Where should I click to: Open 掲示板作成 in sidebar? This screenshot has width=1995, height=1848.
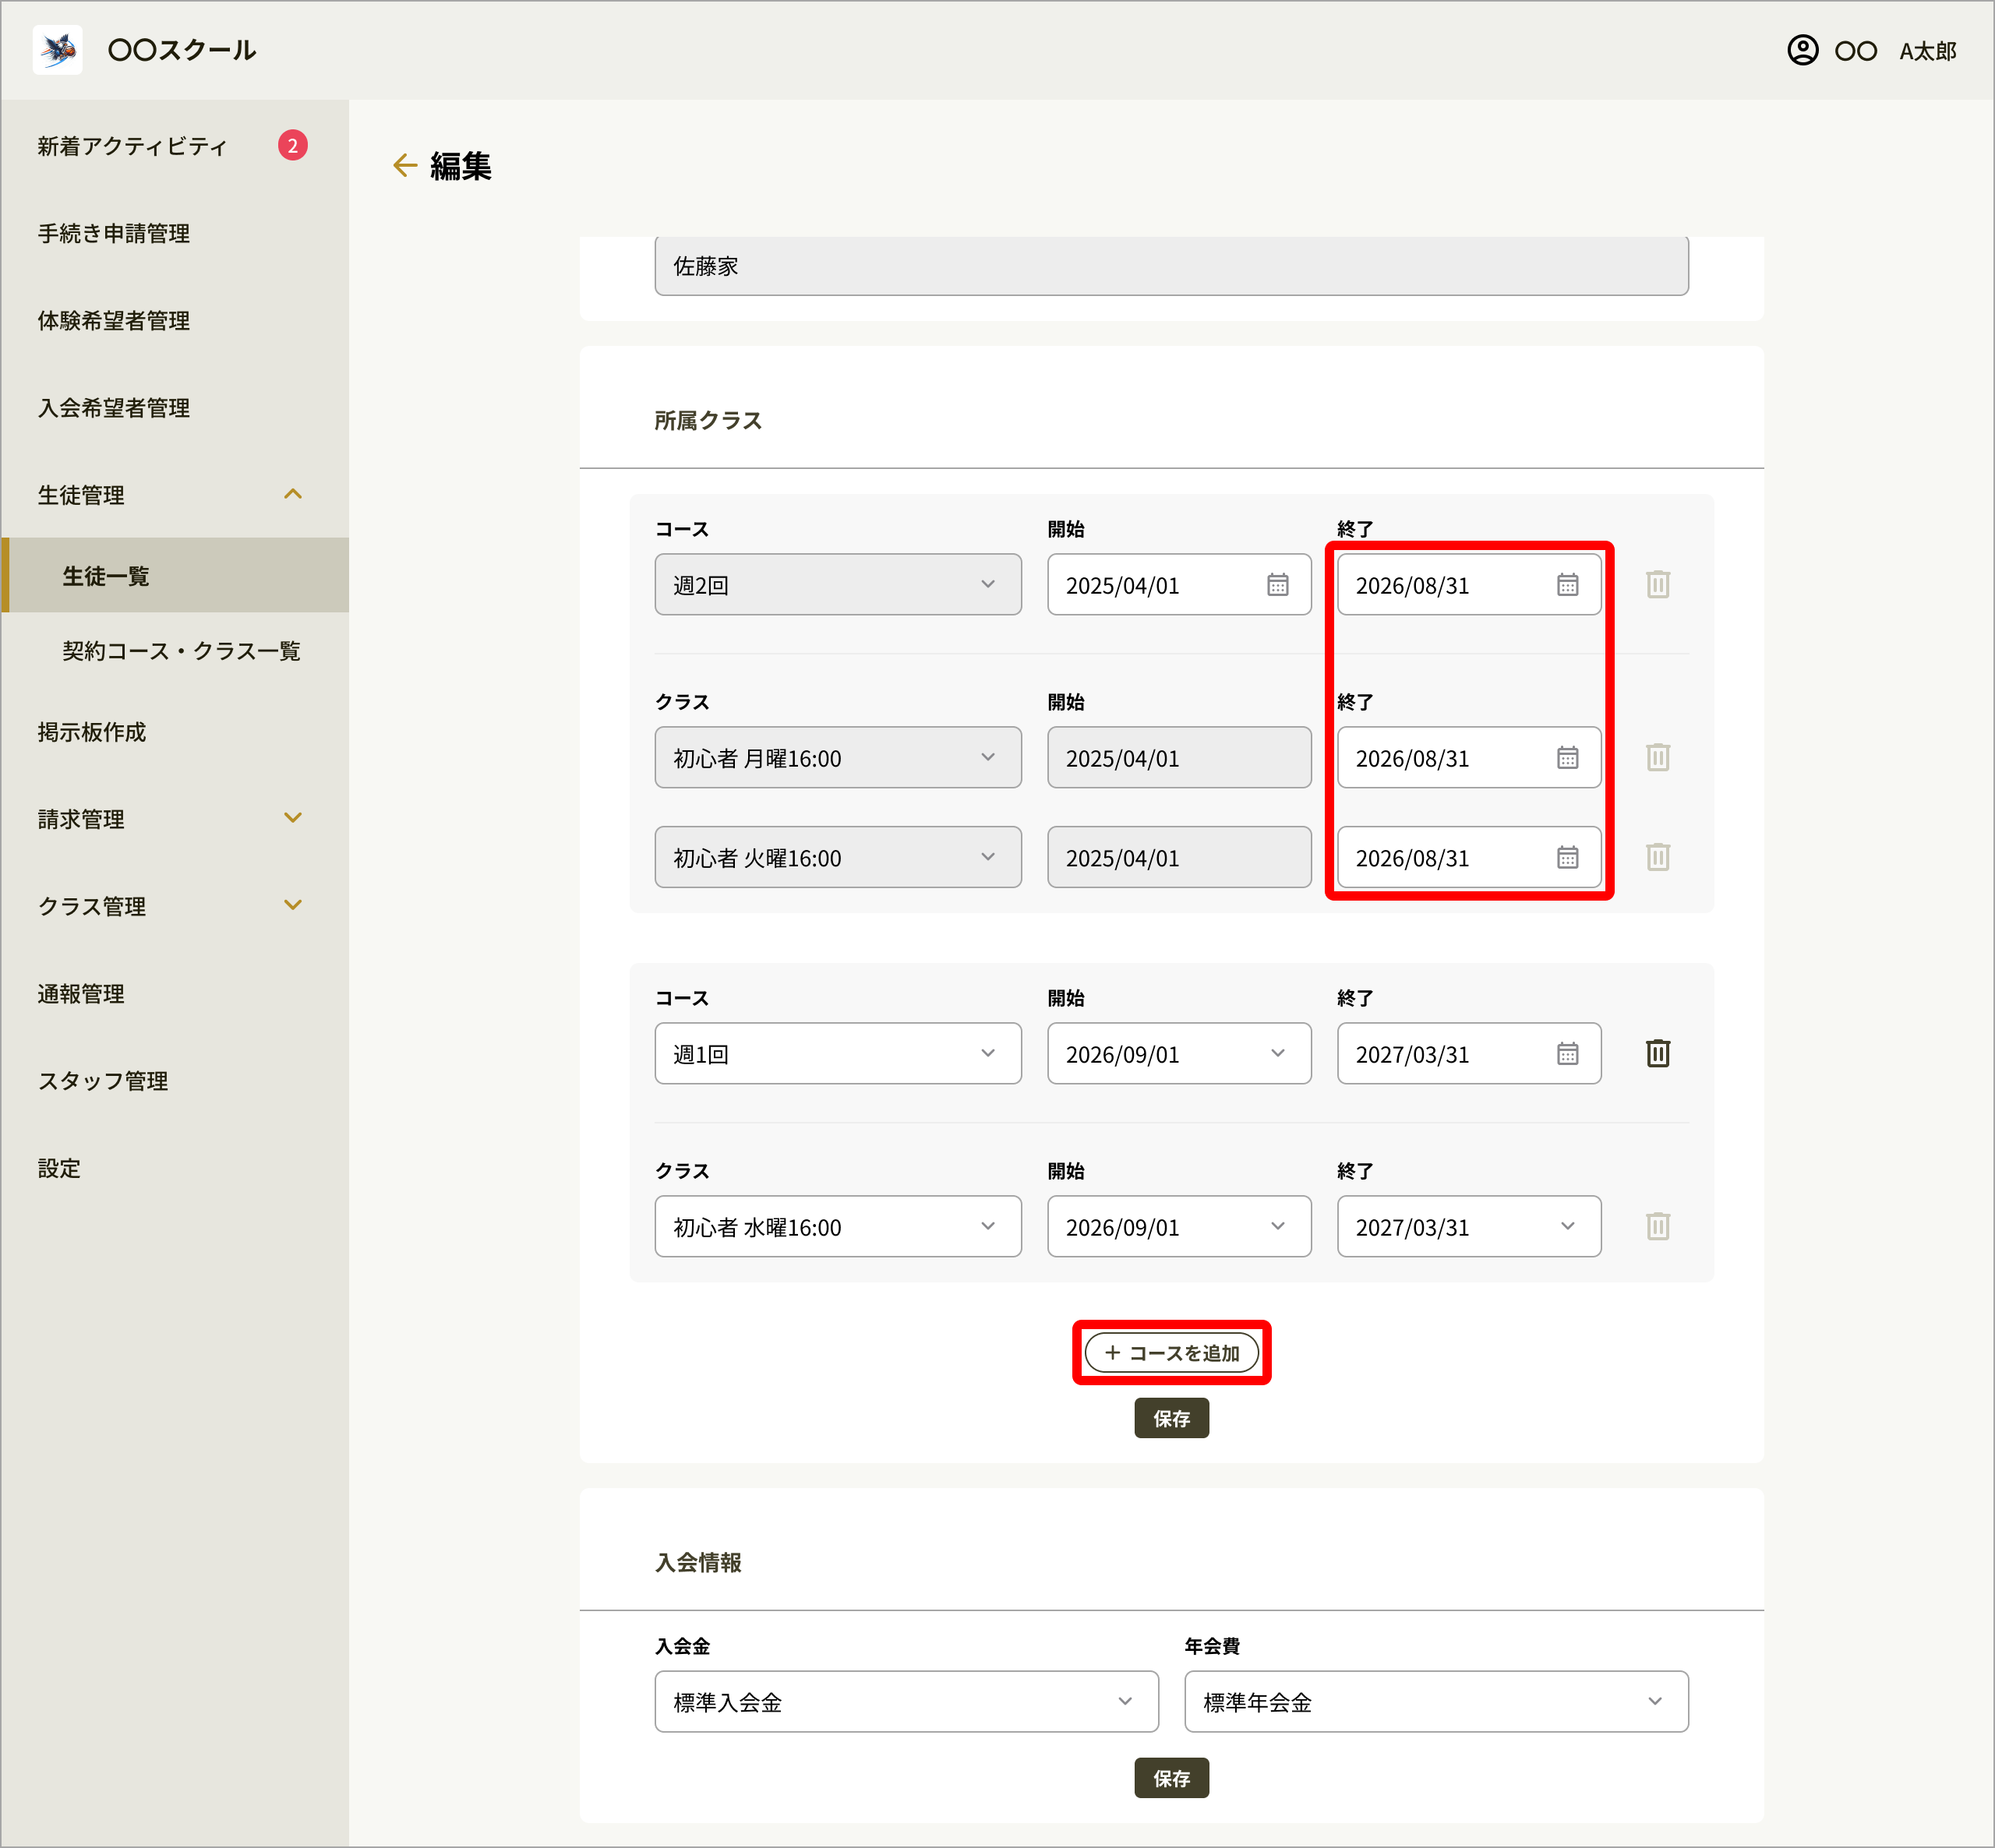92,731
